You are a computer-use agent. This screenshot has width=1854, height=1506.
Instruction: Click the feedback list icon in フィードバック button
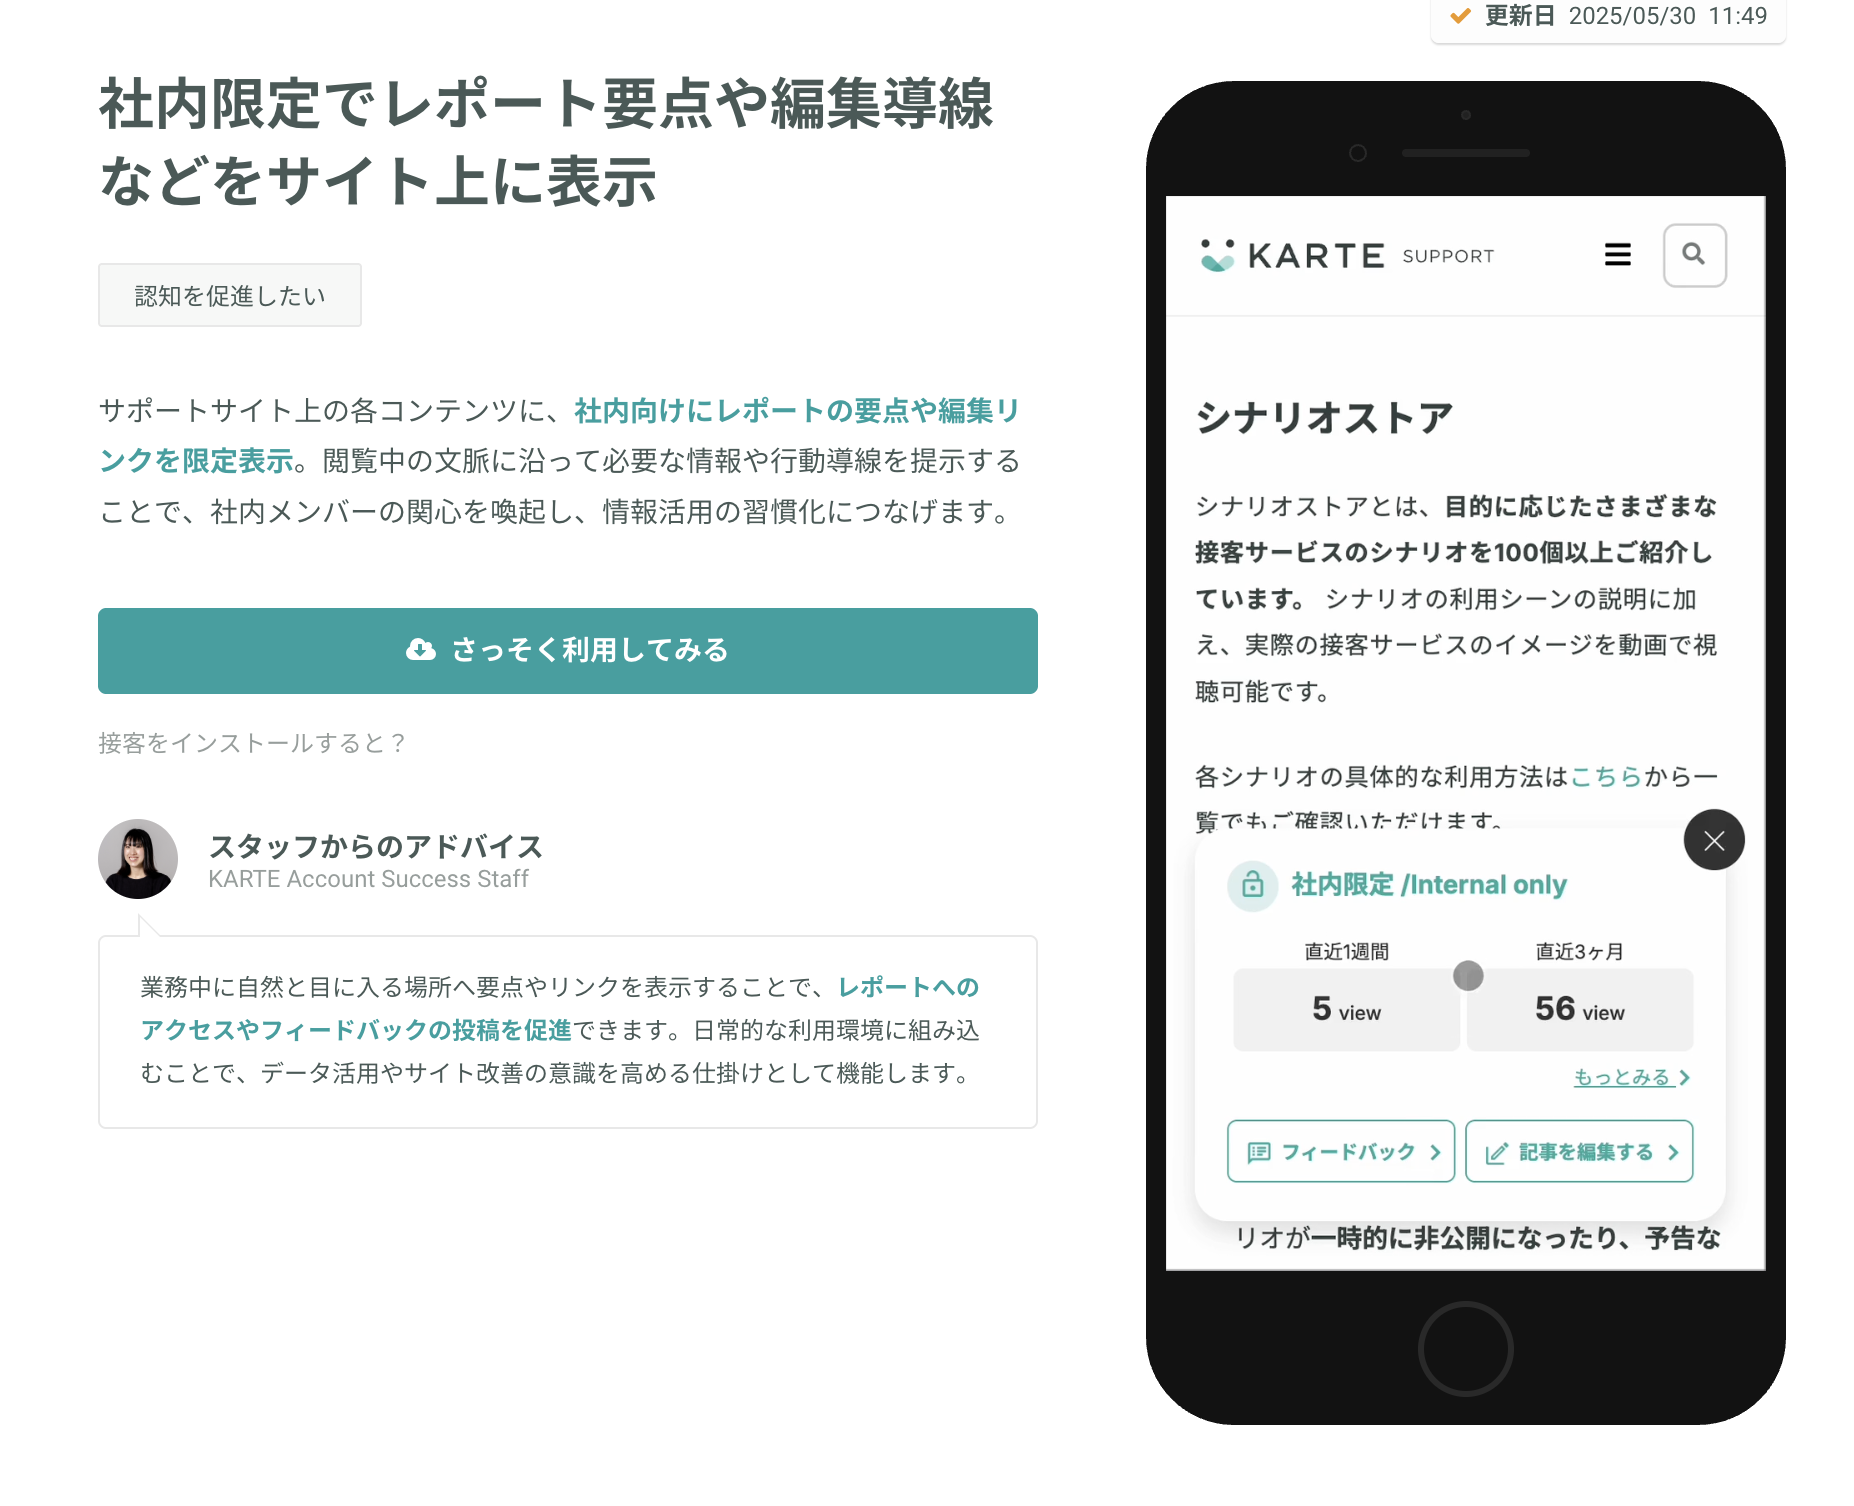pos(1259,1152)
